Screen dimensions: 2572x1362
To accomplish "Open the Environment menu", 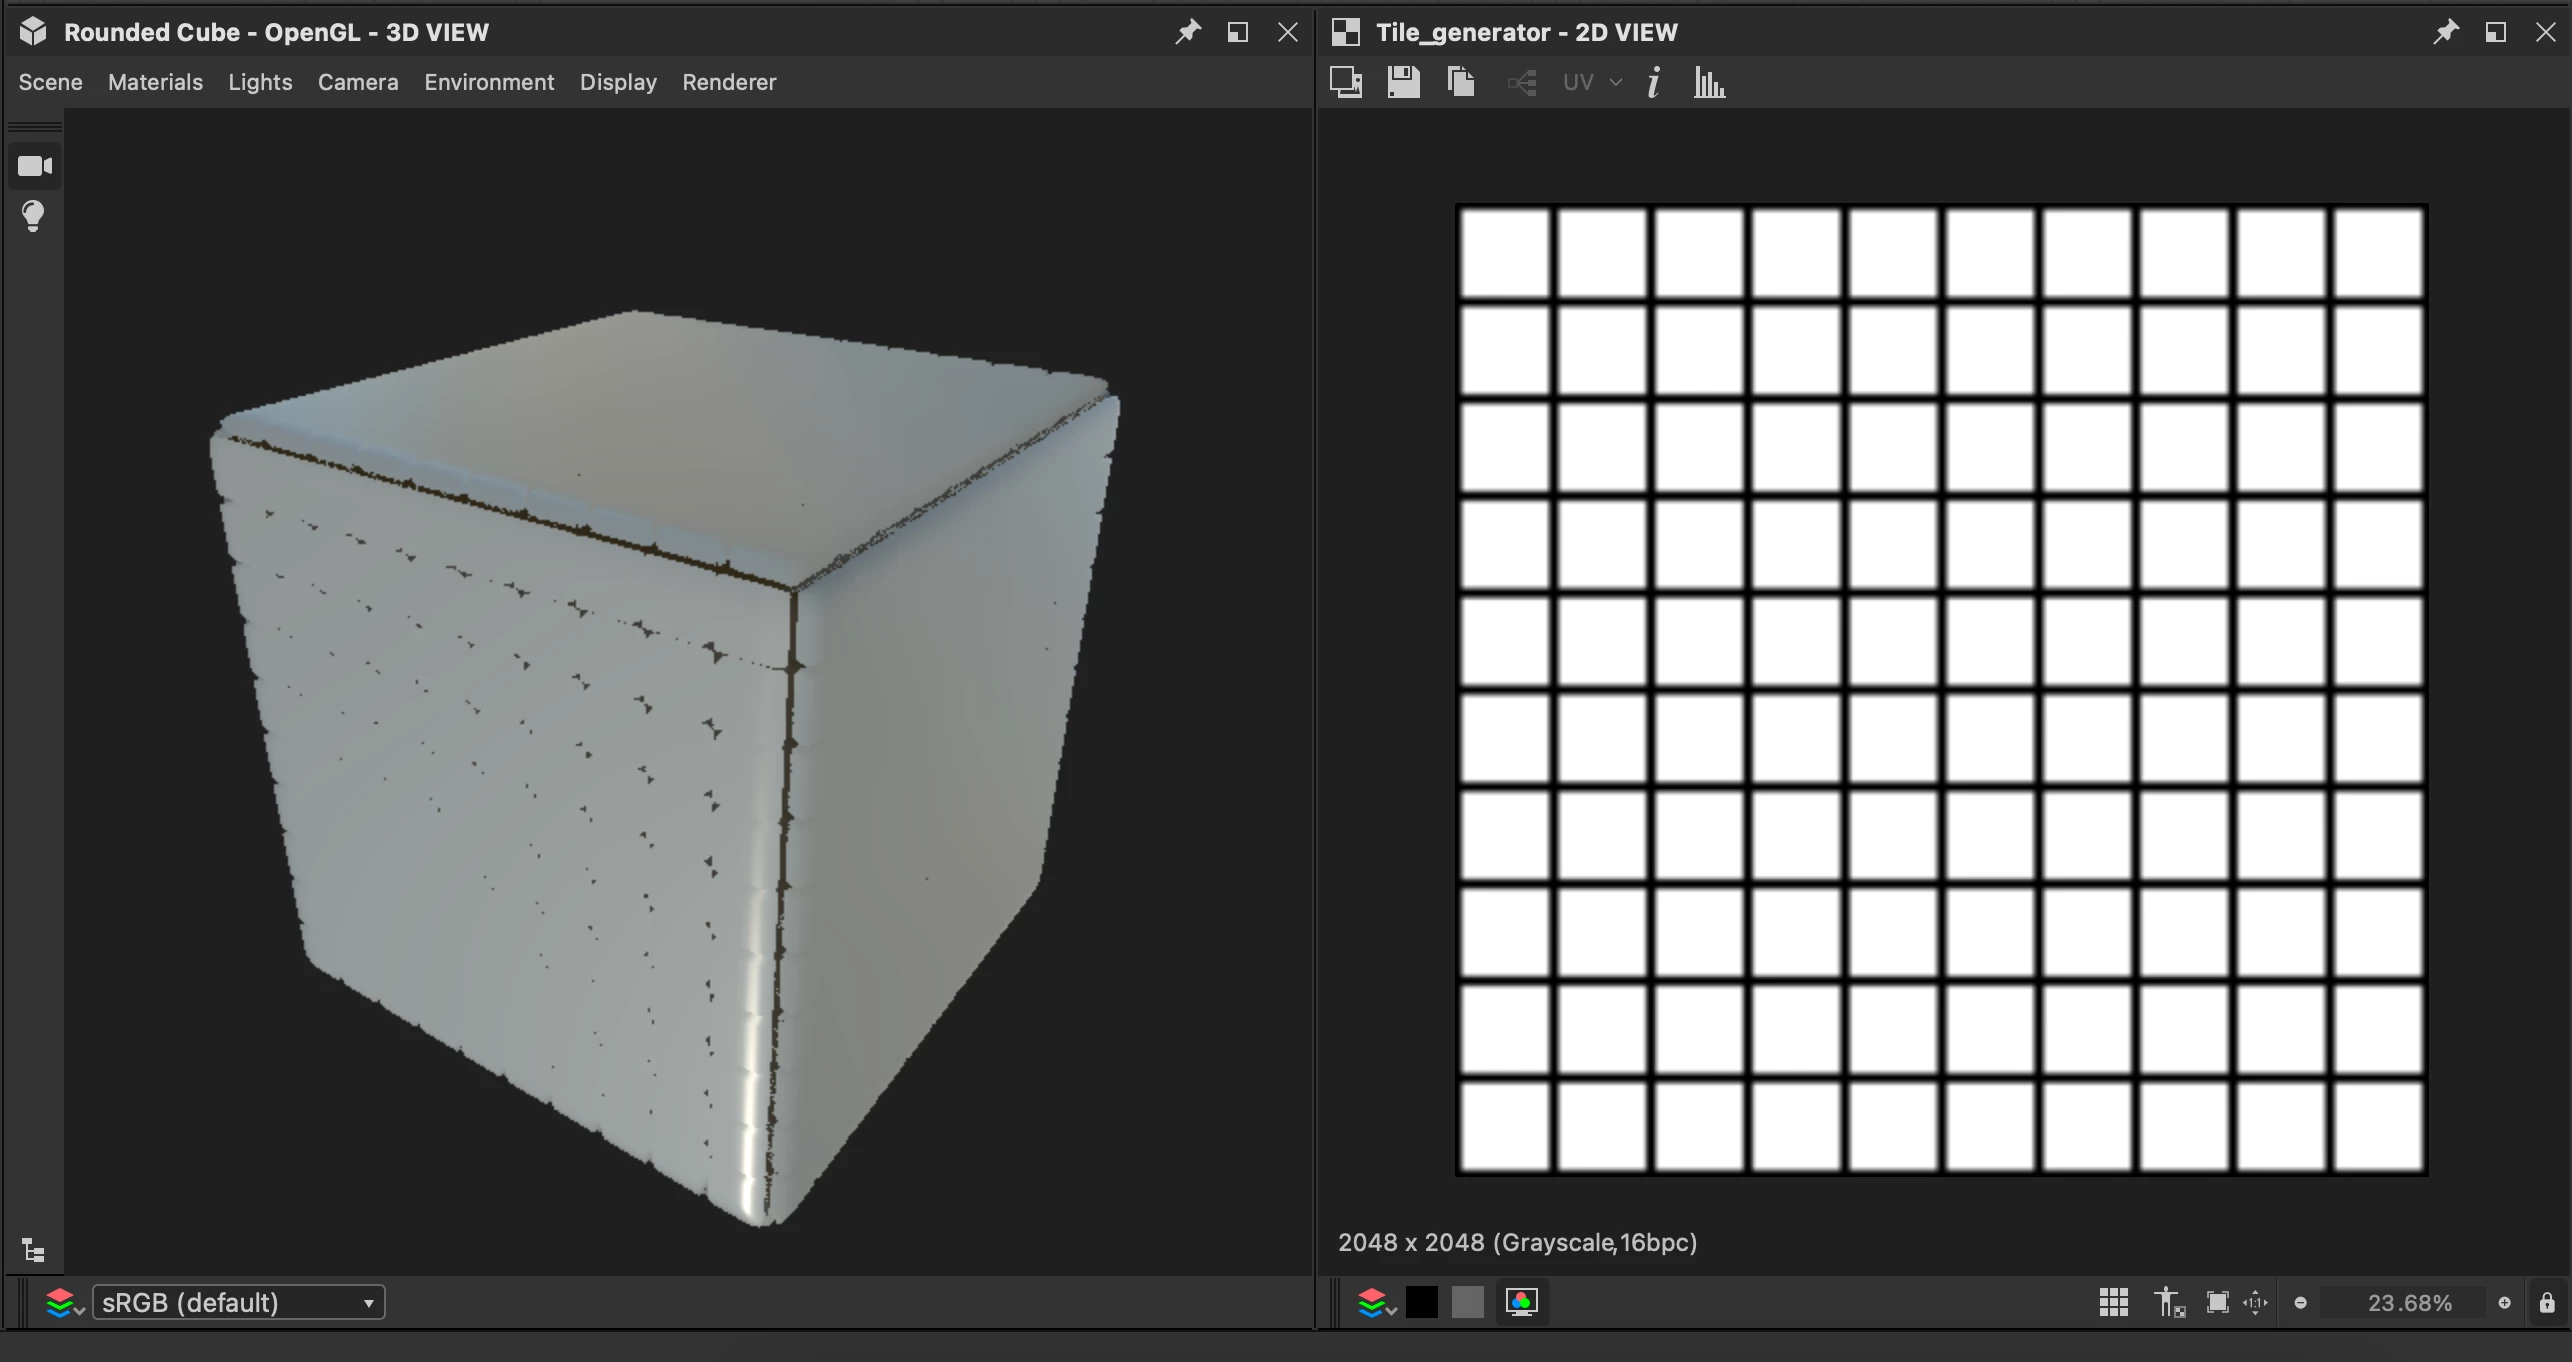I will [x=489, y=82].
